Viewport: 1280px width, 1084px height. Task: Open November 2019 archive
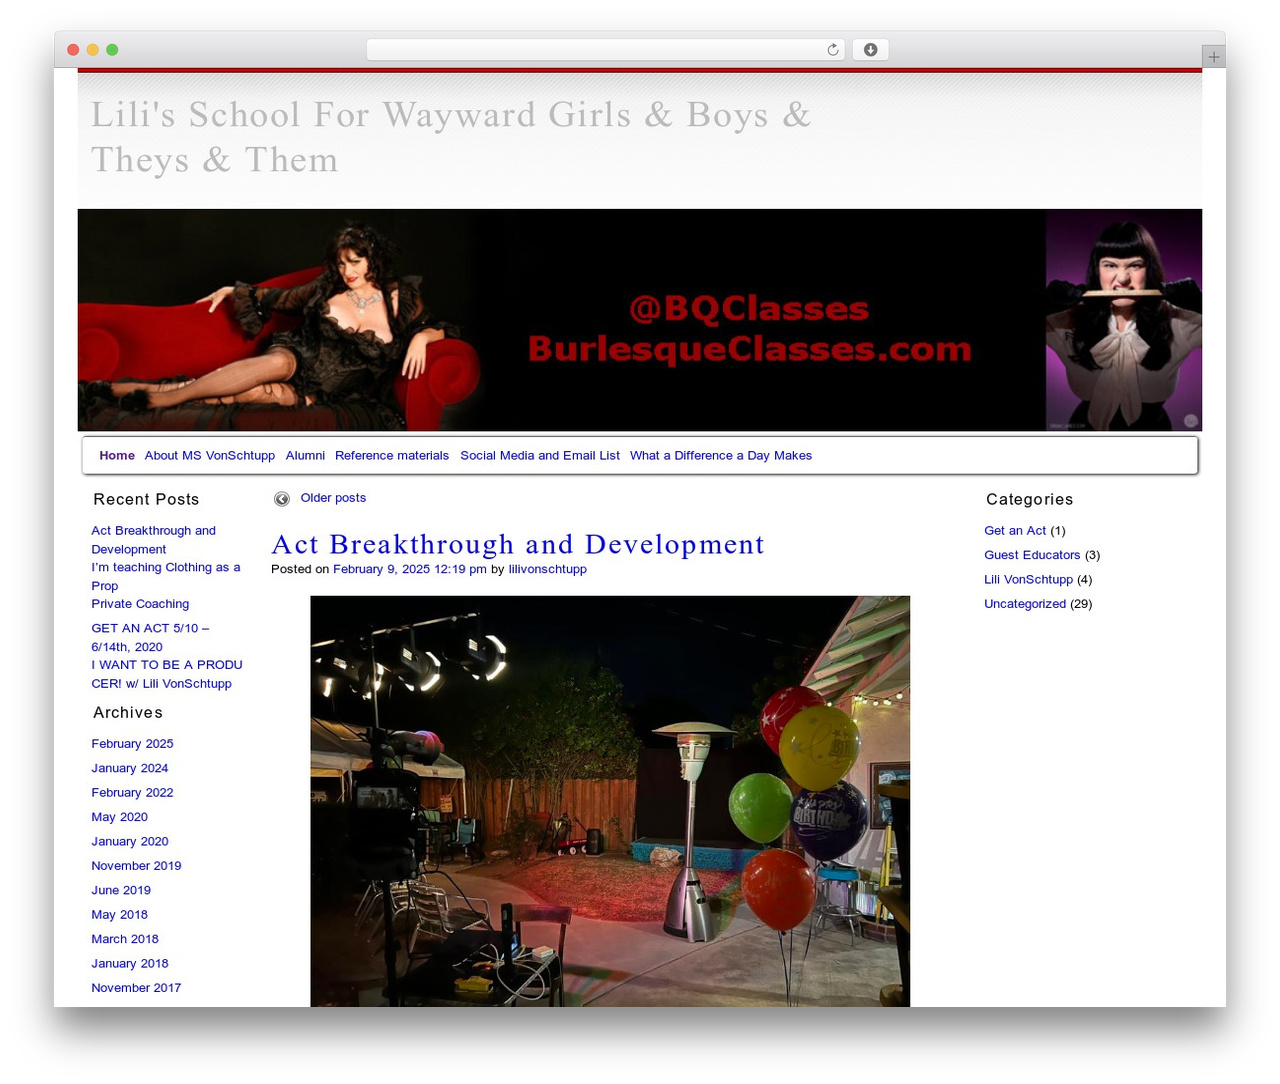(136, 866)
